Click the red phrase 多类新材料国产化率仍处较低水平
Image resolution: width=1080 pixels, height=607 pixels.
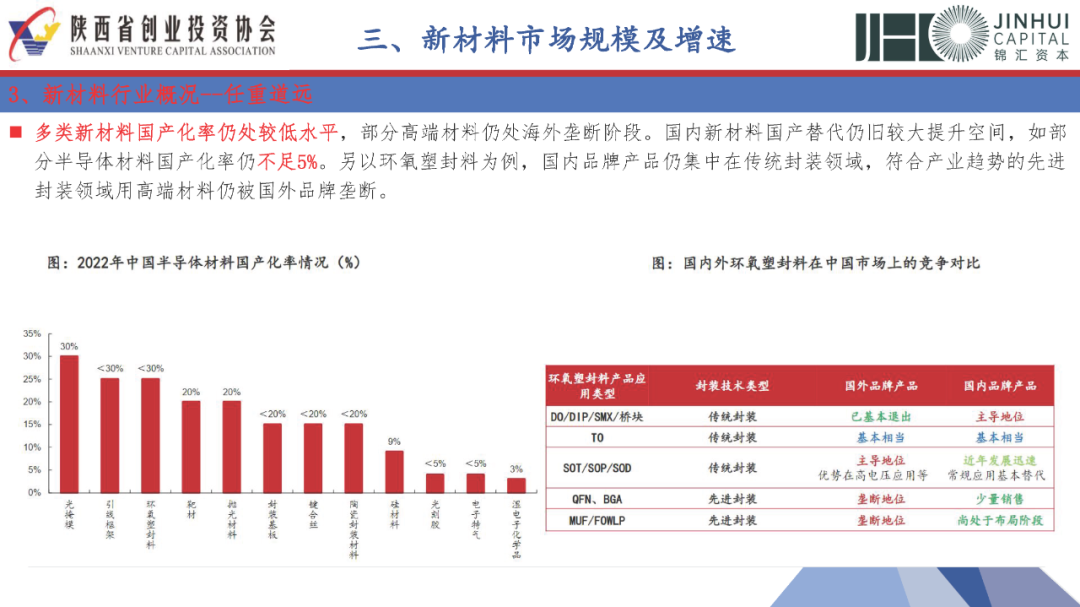(187, 132)
